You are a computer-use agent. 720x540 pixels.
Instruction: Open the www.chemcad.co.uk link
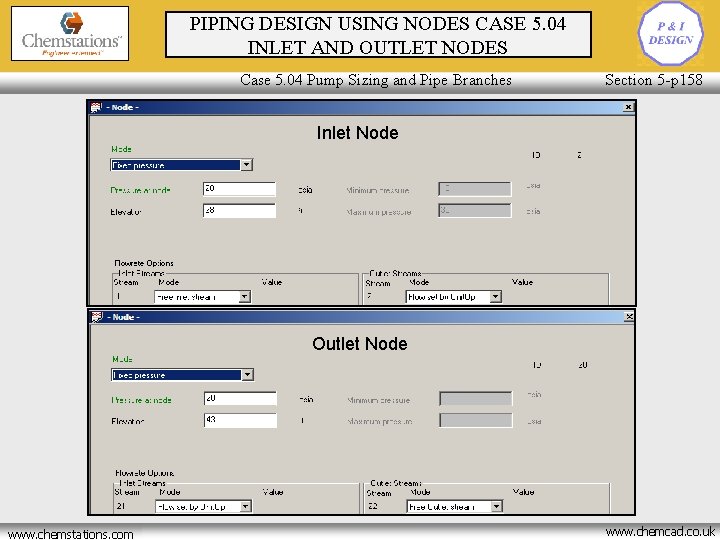(x=660, y=532)
